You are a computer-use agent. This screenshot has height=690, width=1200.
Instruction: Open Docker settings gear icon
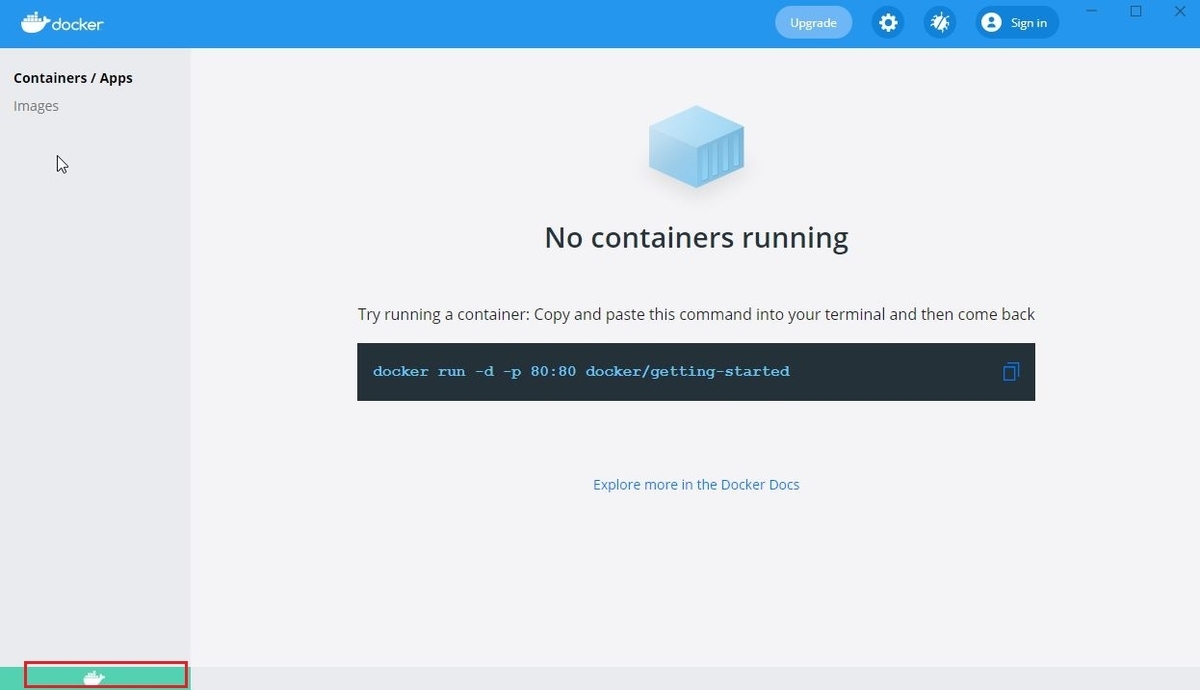point(887,22)
